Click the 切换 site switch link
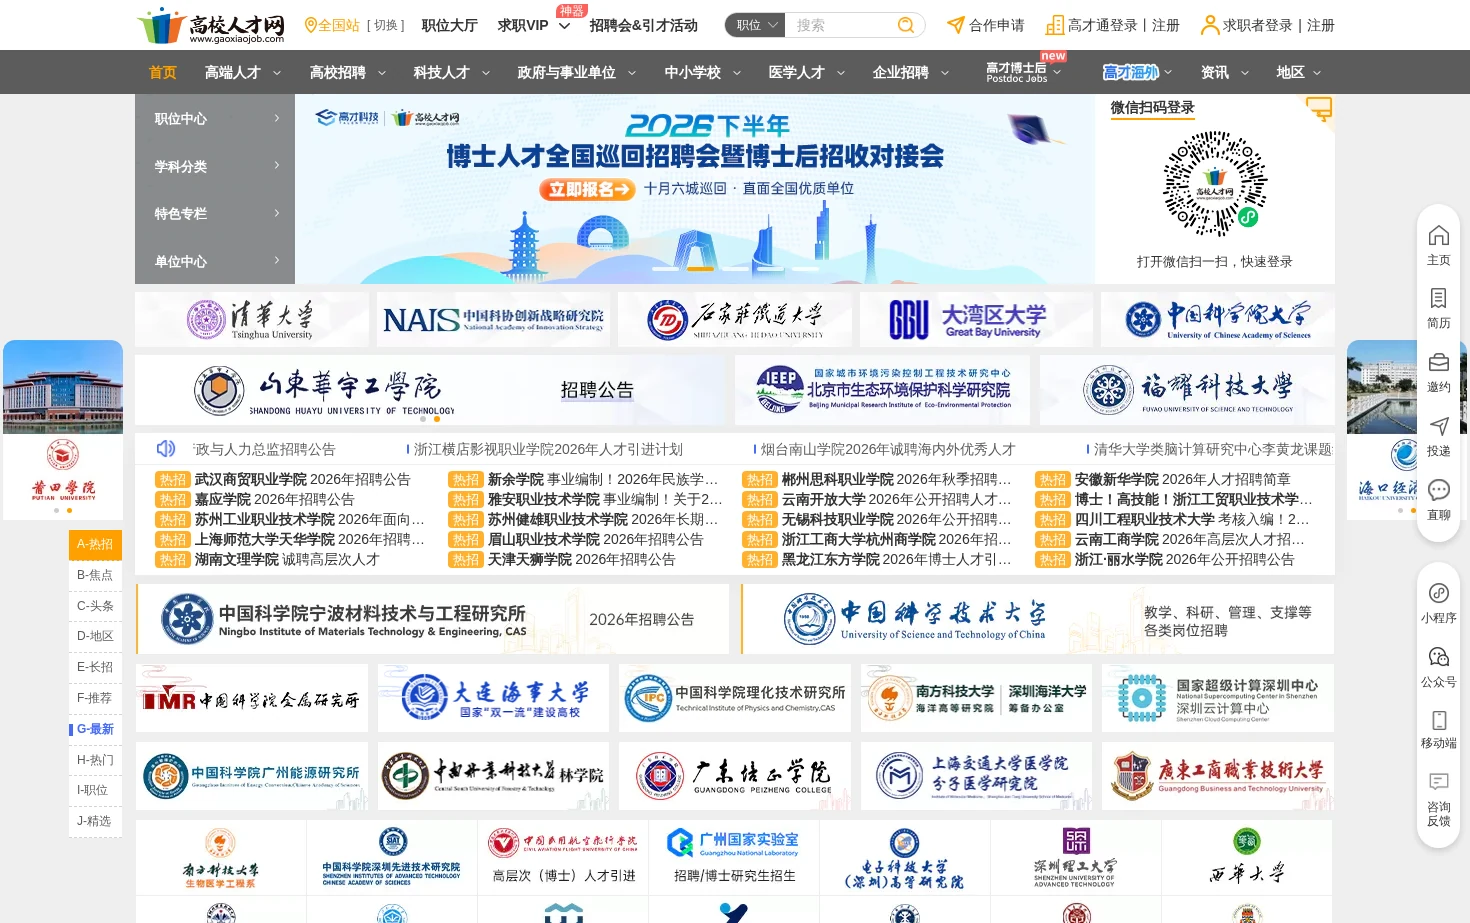The height and width of the screenshot is (923, 1470). pyautogui.click(x=385, y=25)
